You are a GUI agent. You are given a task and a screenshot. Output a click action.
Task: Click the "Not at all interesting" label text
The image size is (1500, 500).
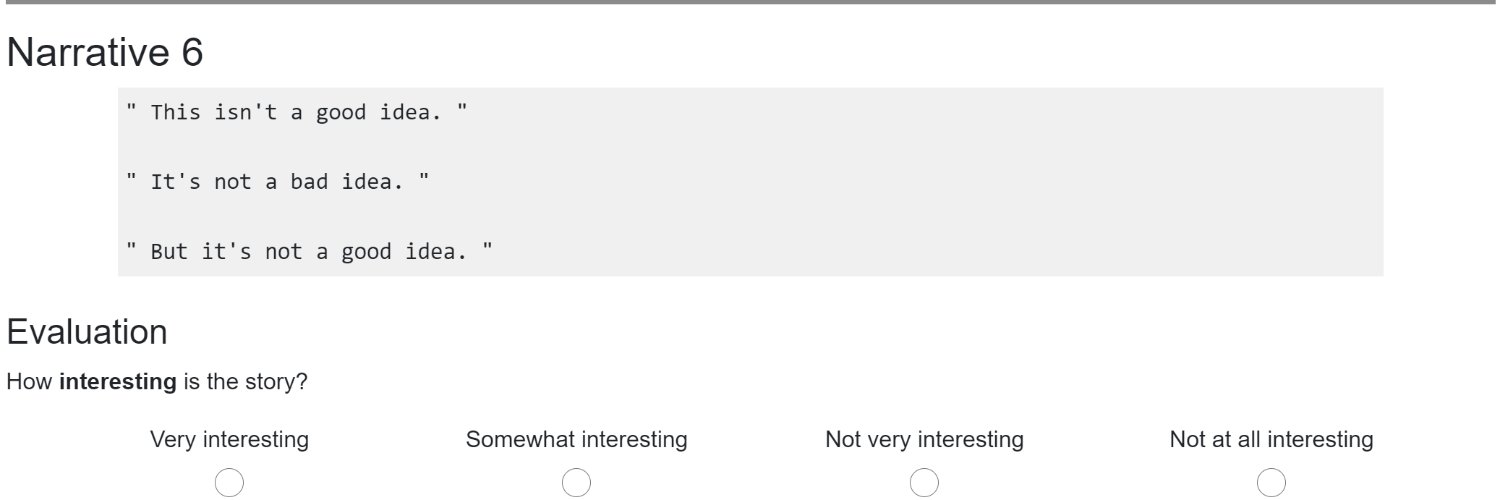click(1271, 439)
